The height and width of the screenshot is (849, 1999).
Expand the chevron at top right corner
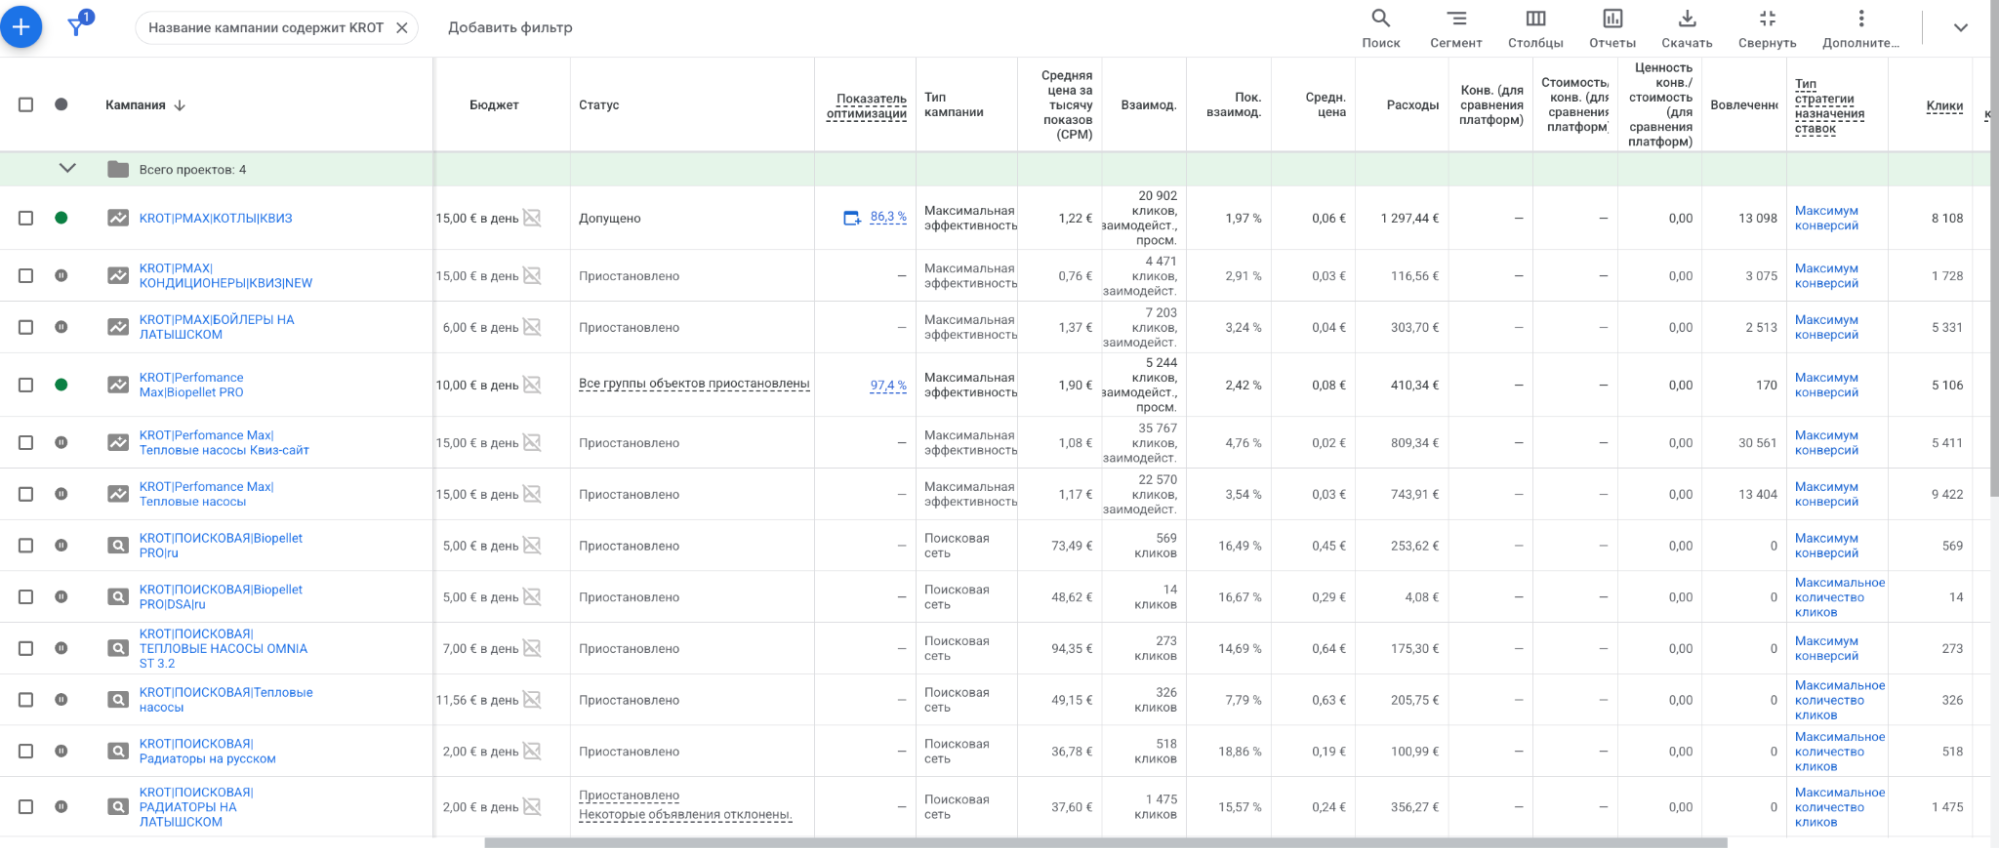point(1960,28)
